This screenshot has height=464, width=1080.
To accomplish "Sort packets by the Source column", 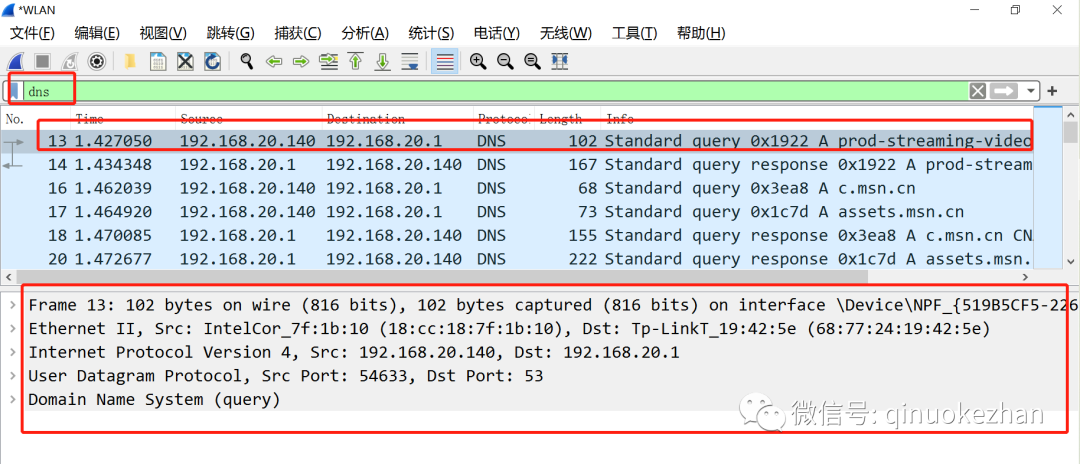I will tap(249, 119).
